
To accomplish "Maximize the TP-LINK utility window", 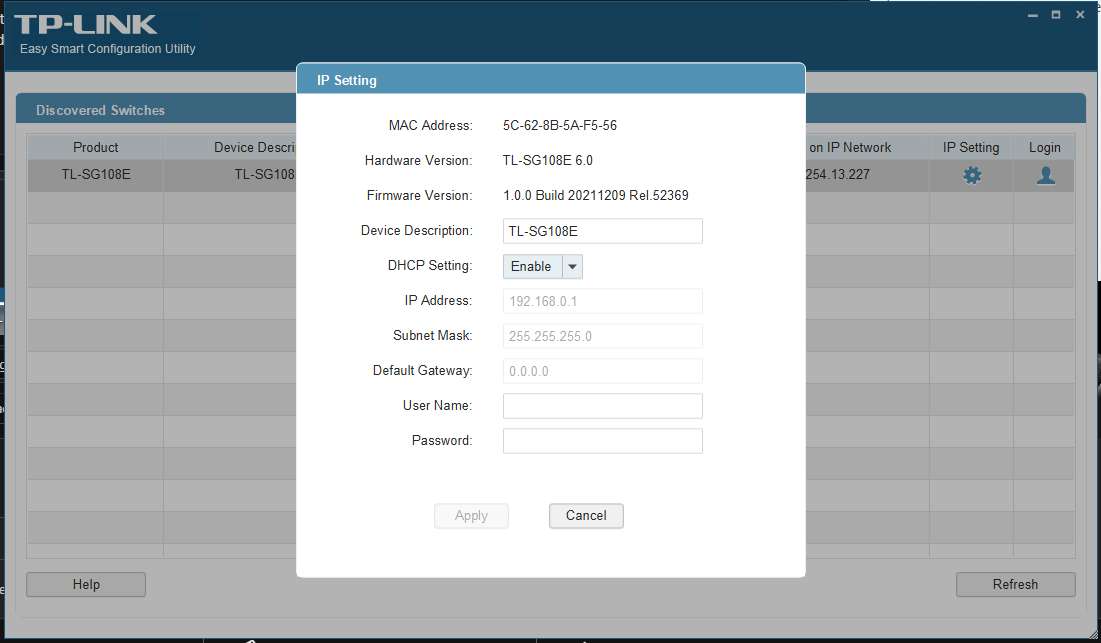I will click(1055, 15).
